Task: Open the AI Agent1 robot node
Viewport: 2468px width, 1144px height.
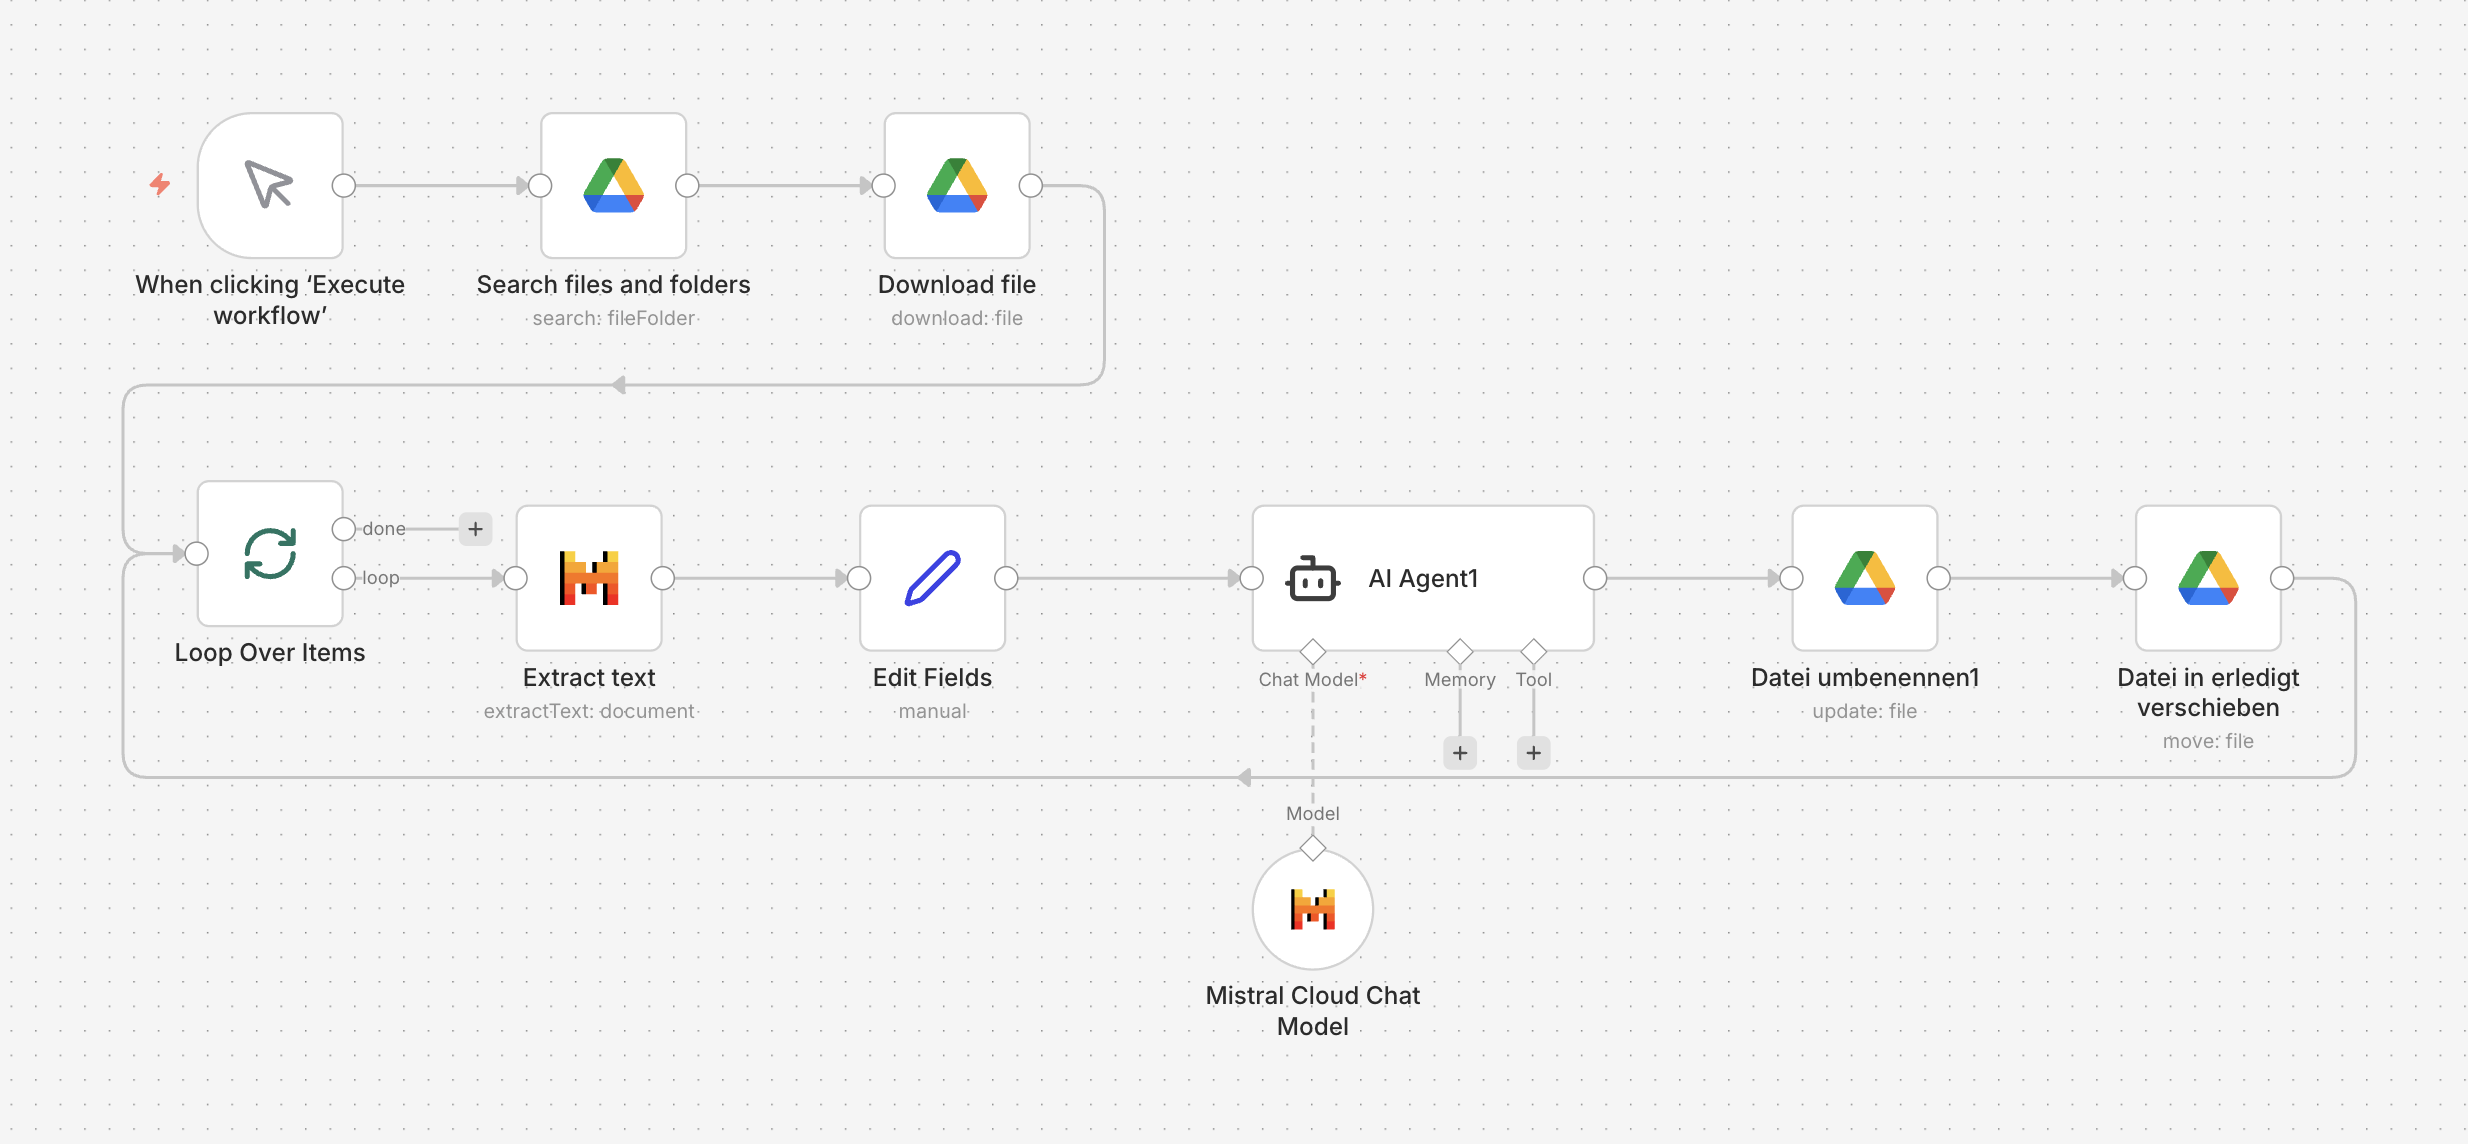Action: click(1421, 578)
